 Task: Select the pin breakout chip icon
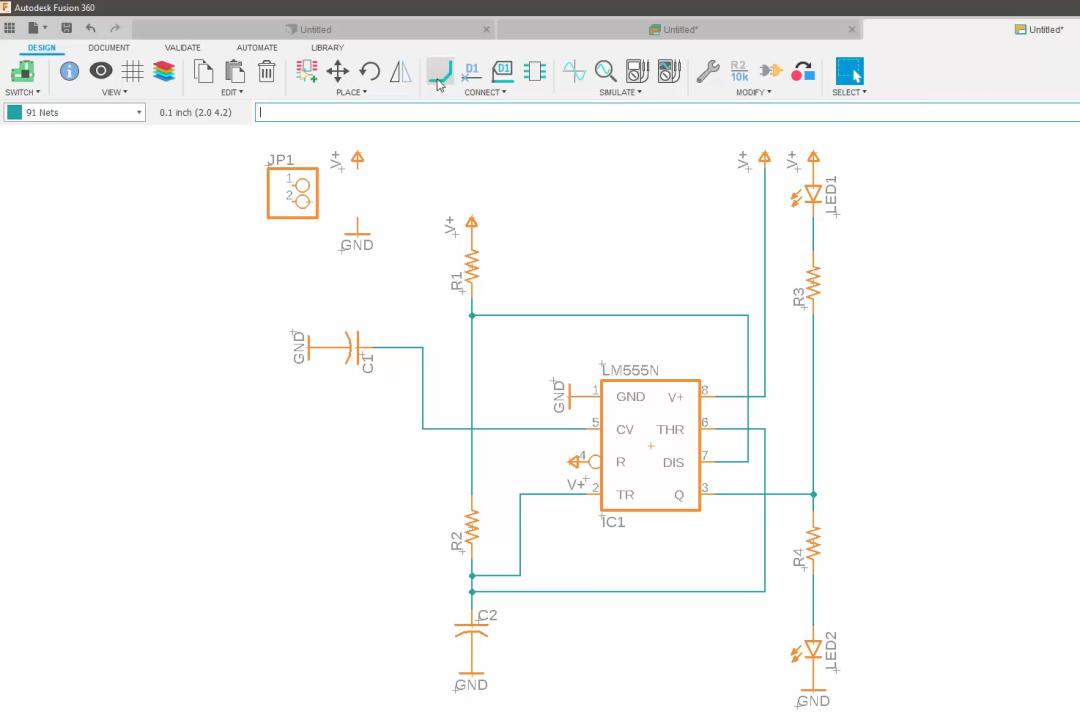(534, 71)
